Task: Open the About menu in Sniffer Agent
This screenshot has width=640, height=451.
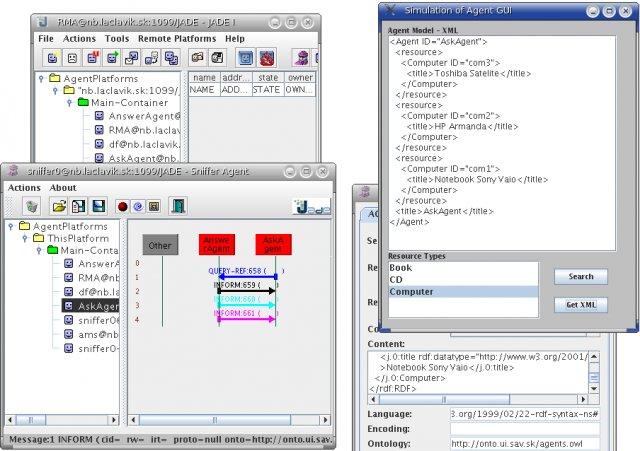Action: click(63, 187)
